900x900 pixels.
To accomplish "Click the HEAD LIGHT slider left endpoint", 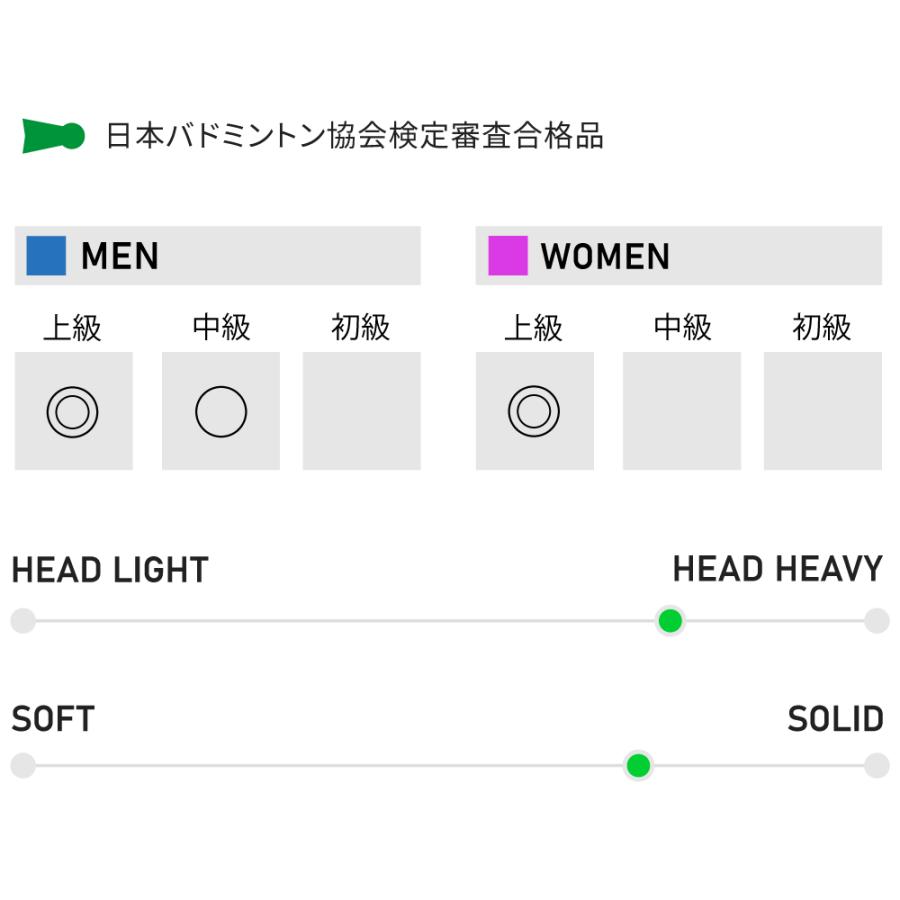I will (x=23, y=621).
